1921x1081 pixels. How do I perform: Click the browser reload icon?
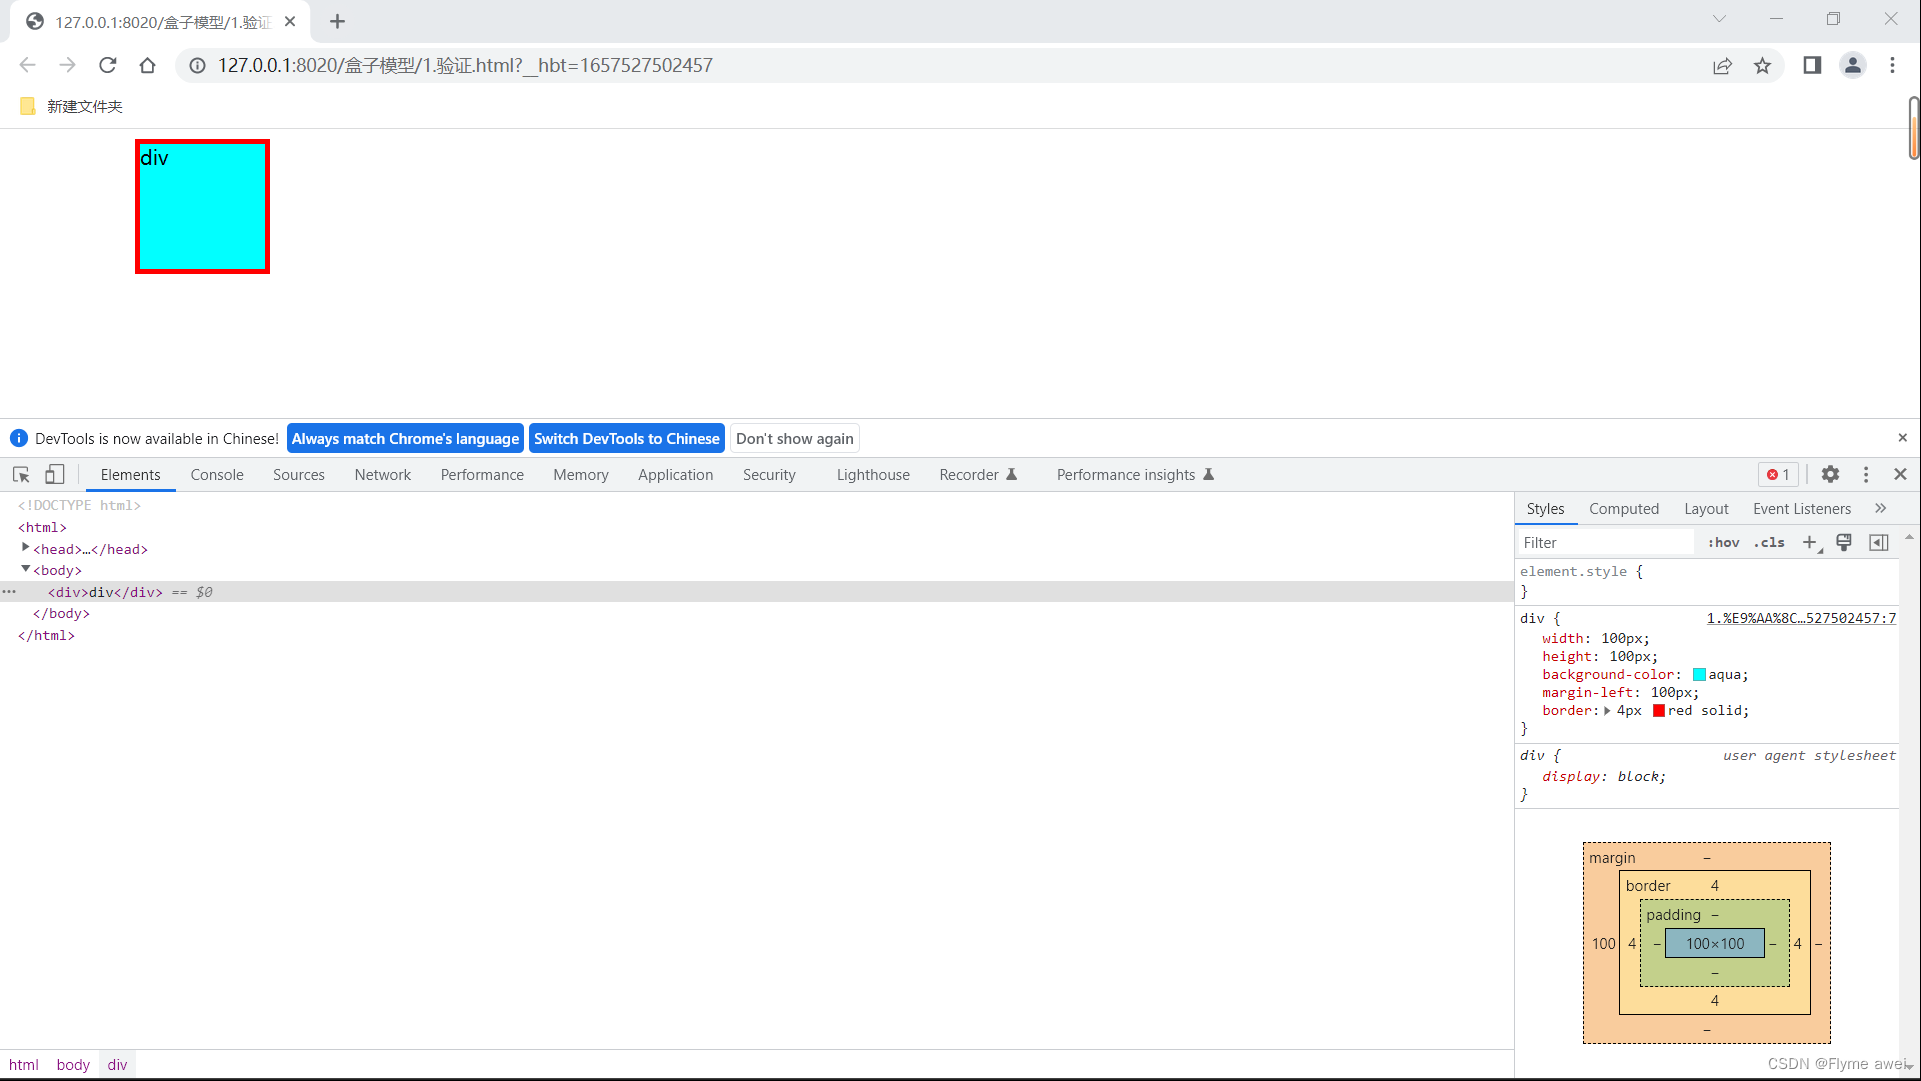(108, 66)
